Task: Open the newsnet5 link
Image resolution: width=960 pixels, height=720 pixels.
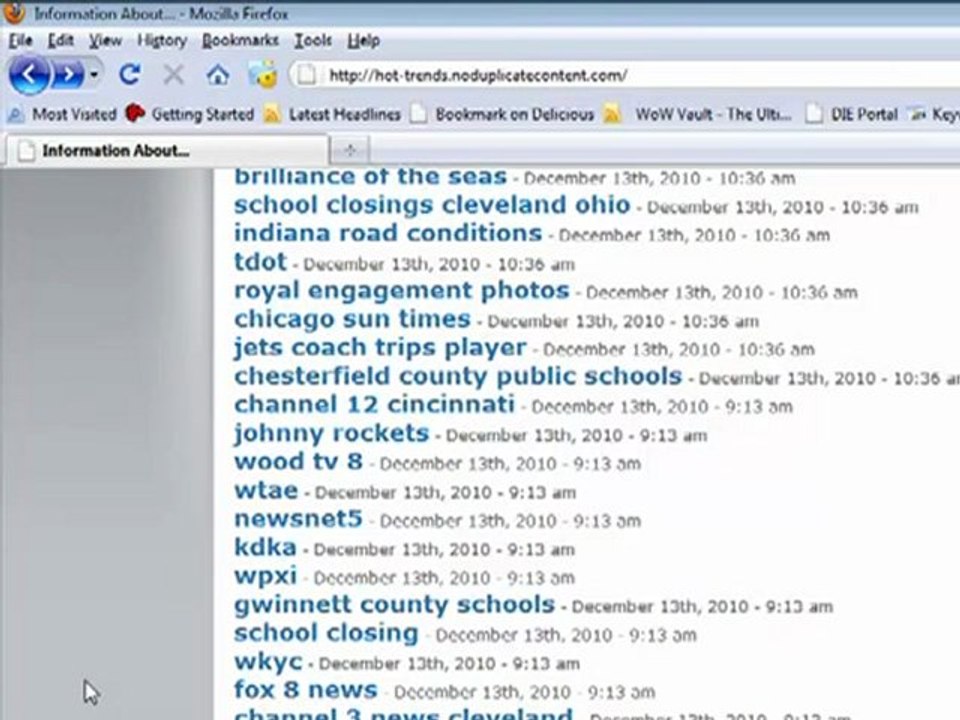Action: (299, 519)
